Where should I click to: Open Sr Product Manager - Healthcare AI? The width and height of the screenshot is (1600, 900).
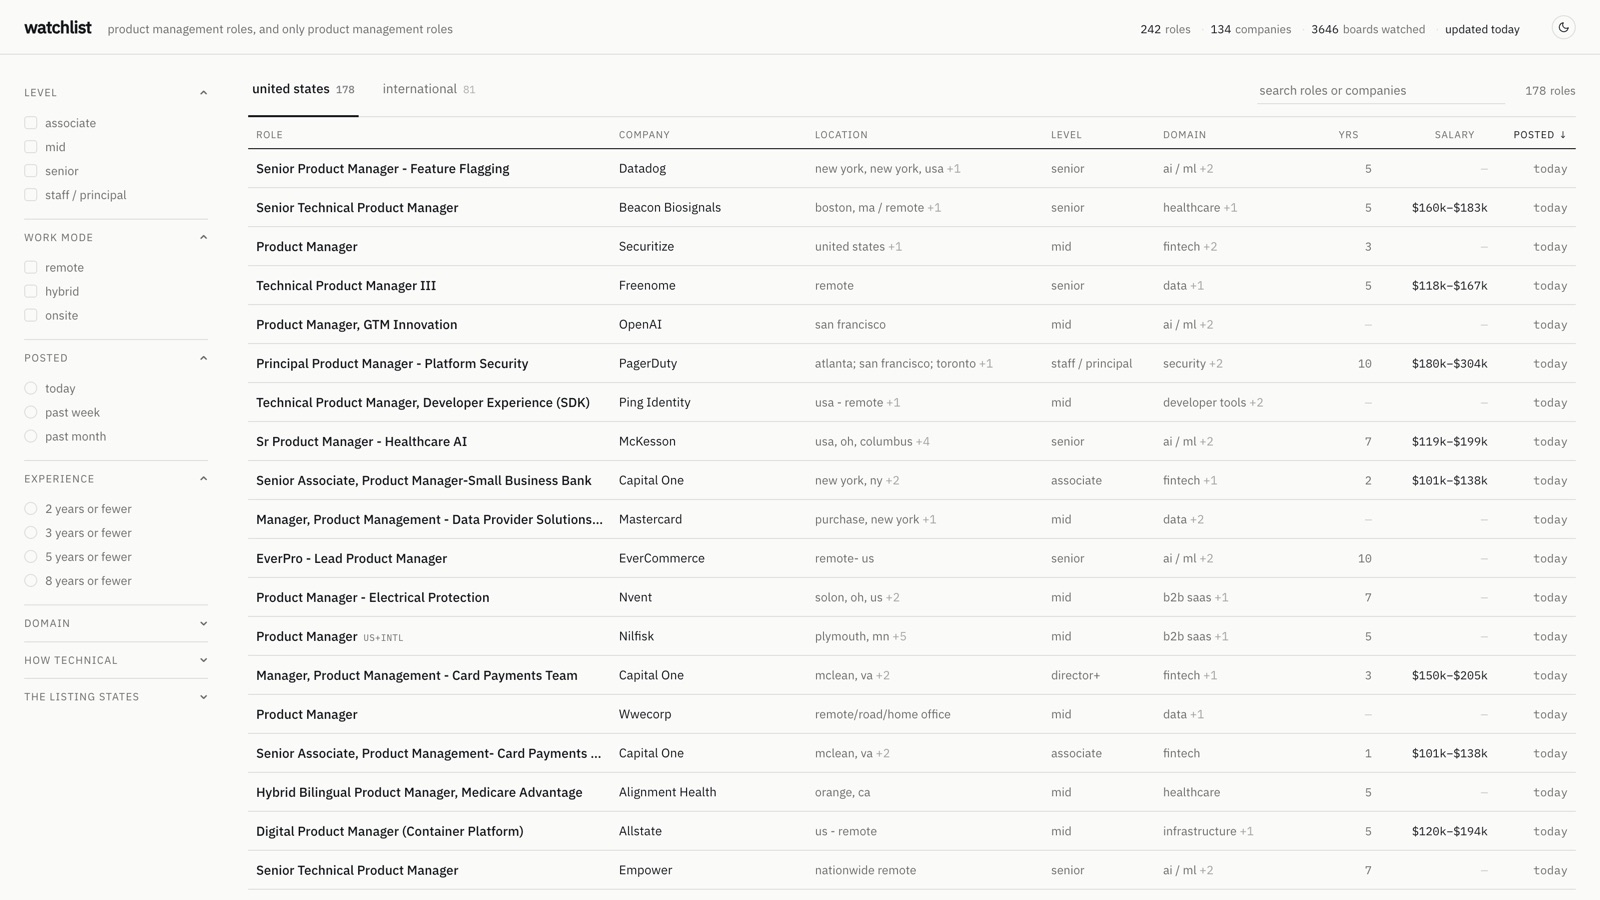(x=361, y=442)
